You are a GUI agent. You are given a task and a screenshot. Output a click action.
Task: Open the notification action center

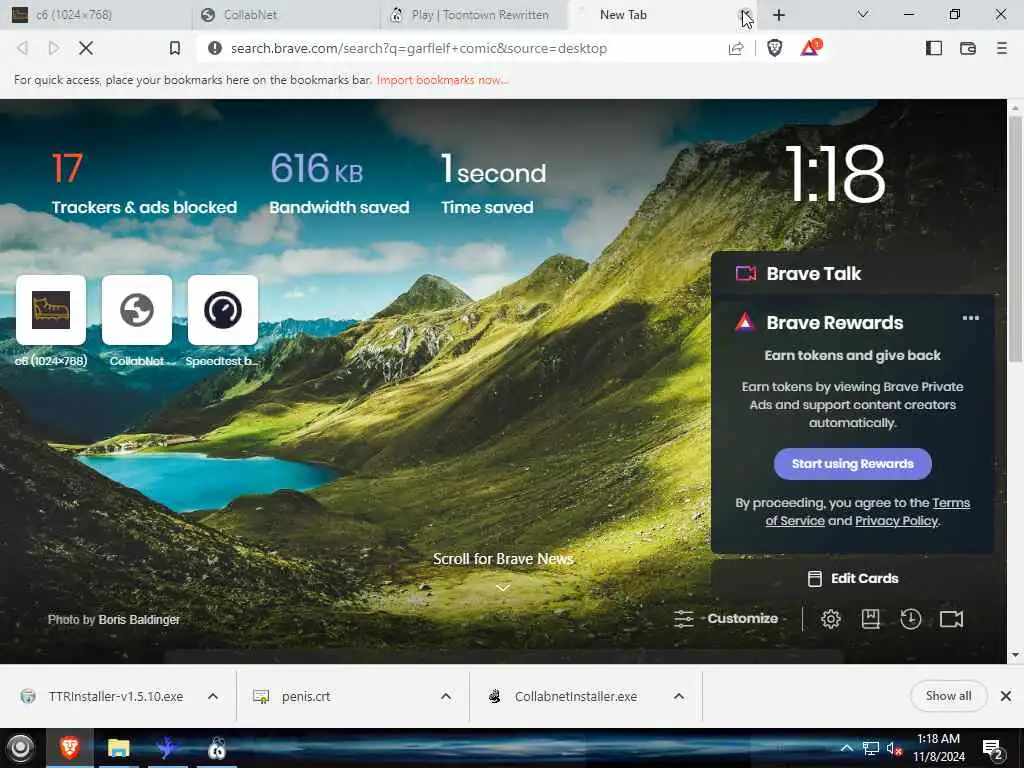pos(993,749)
